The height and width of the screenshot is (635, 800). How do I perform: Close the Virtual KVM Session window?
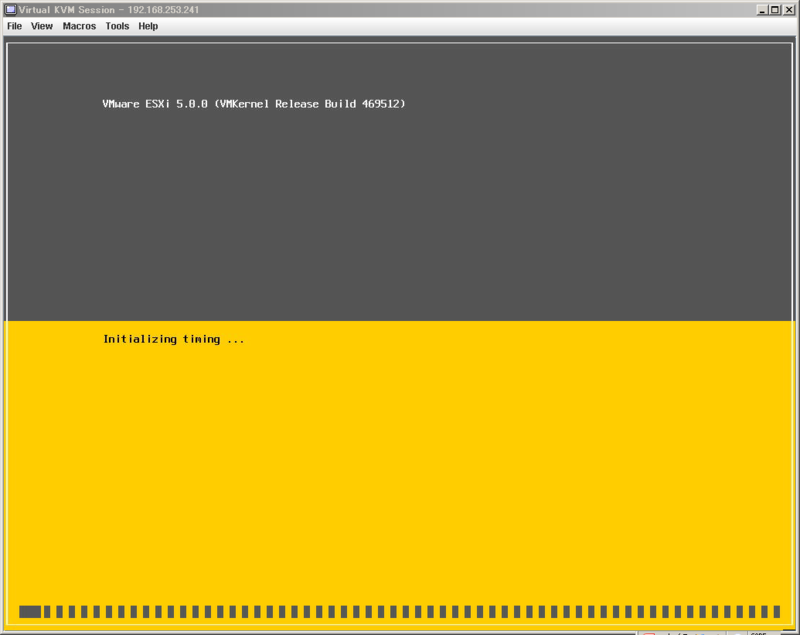coord(788,10)
